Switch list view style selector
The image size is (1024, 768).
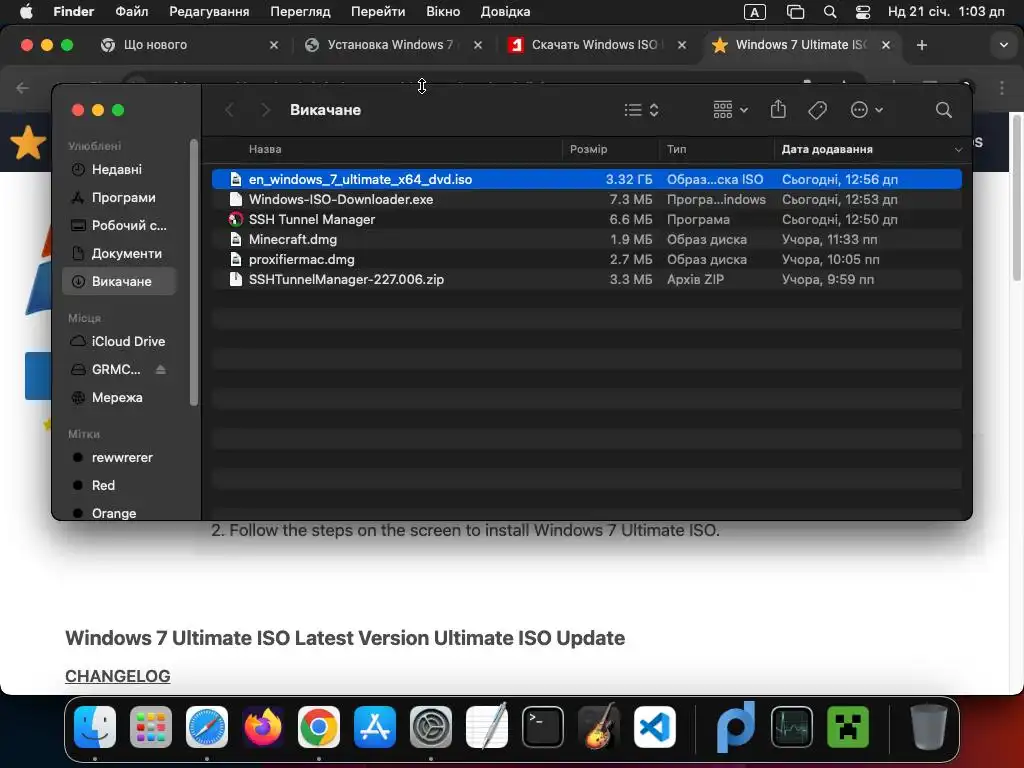[x=641, y=110]
